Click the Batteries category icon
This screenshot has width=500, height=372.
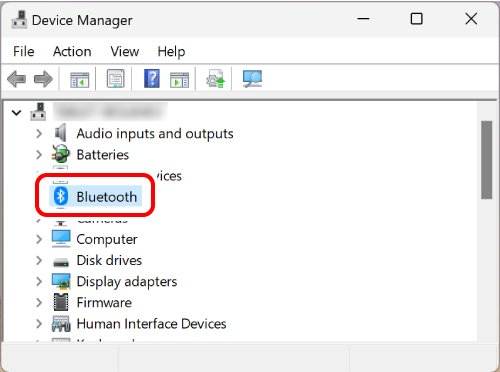61,154
